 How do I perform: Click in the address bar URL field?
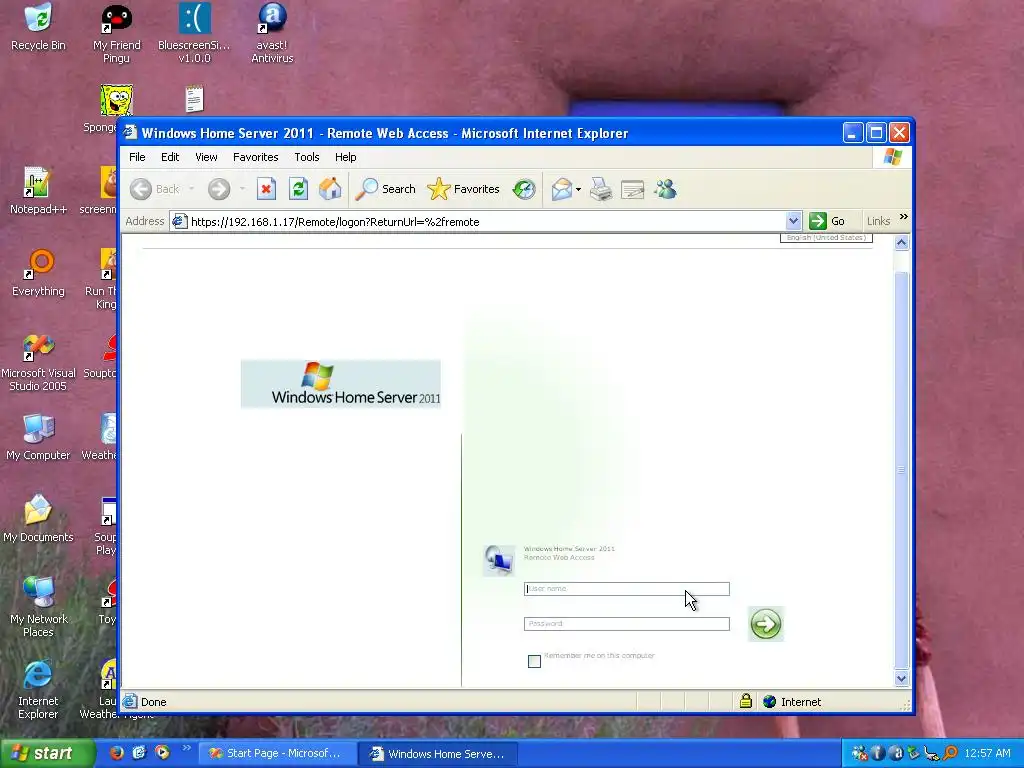point(477,221)
